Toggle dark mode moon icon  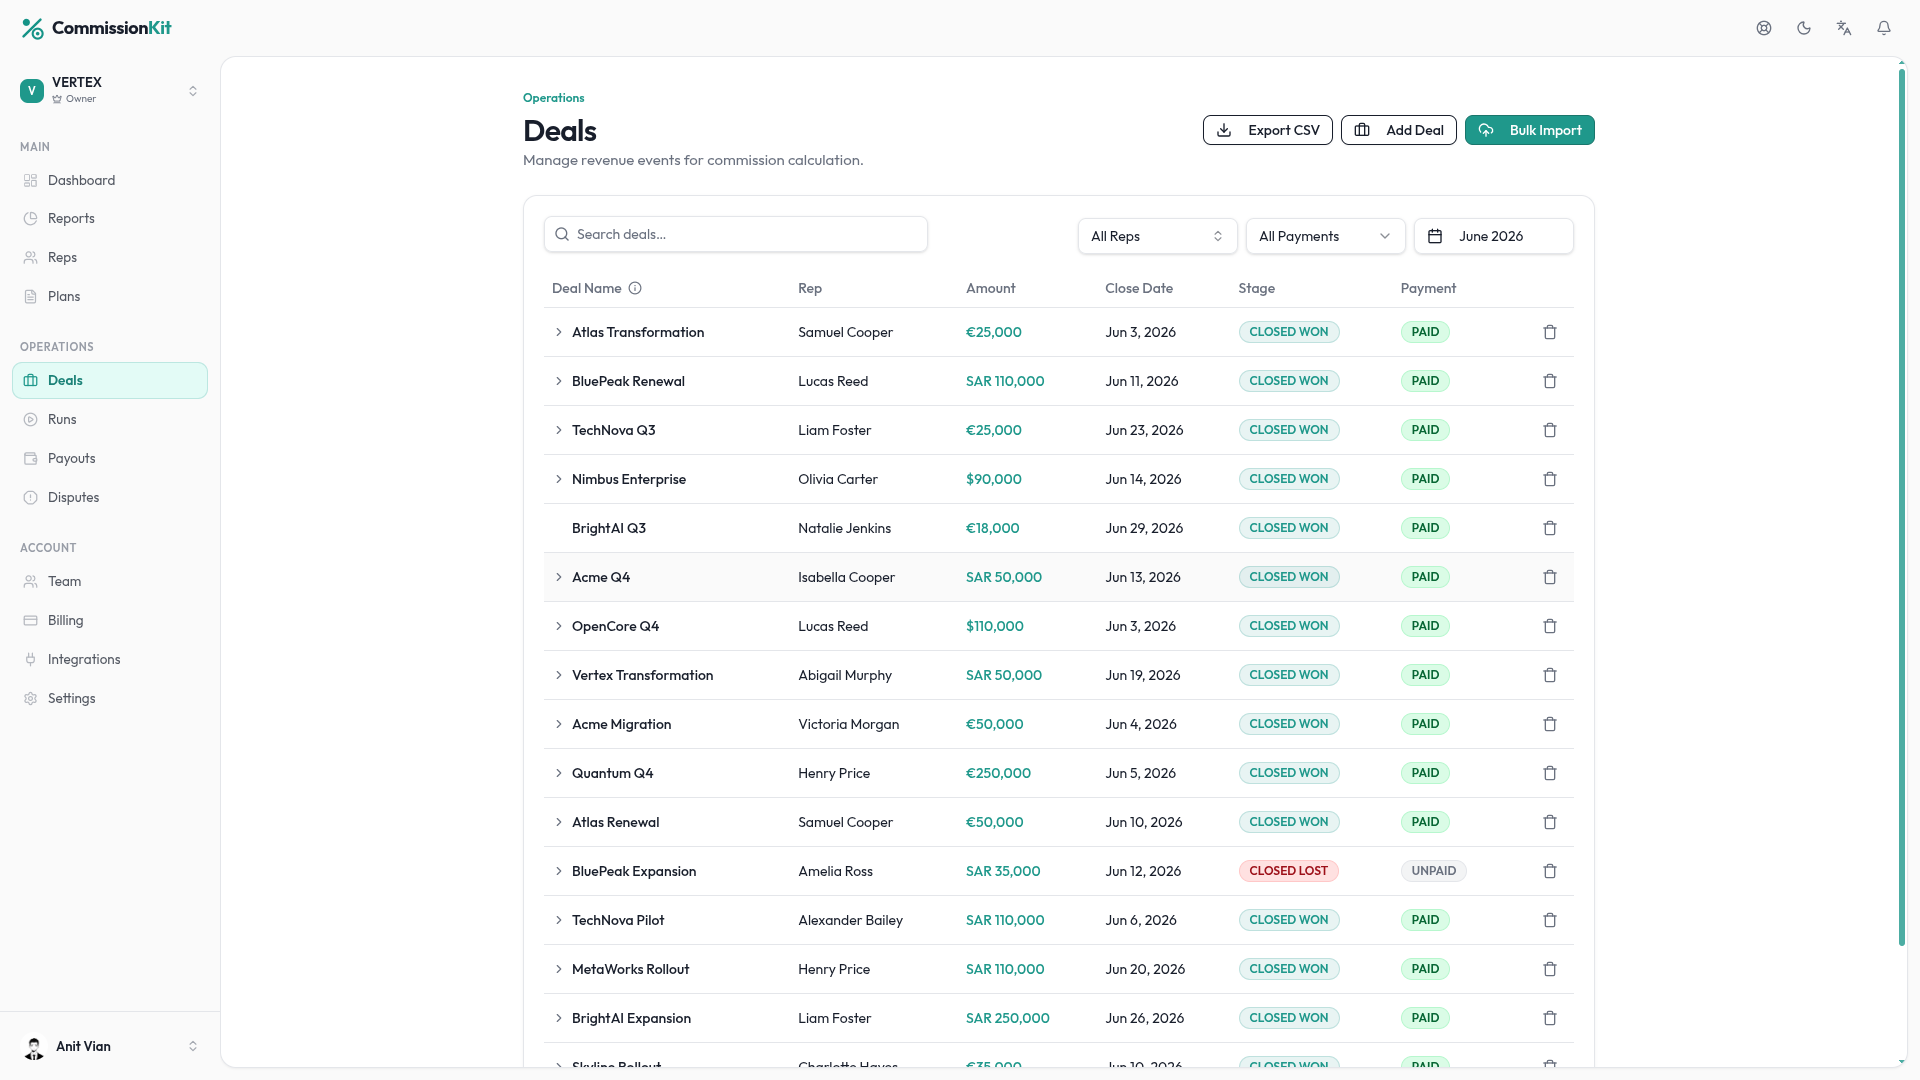(x=1804, y=28)
